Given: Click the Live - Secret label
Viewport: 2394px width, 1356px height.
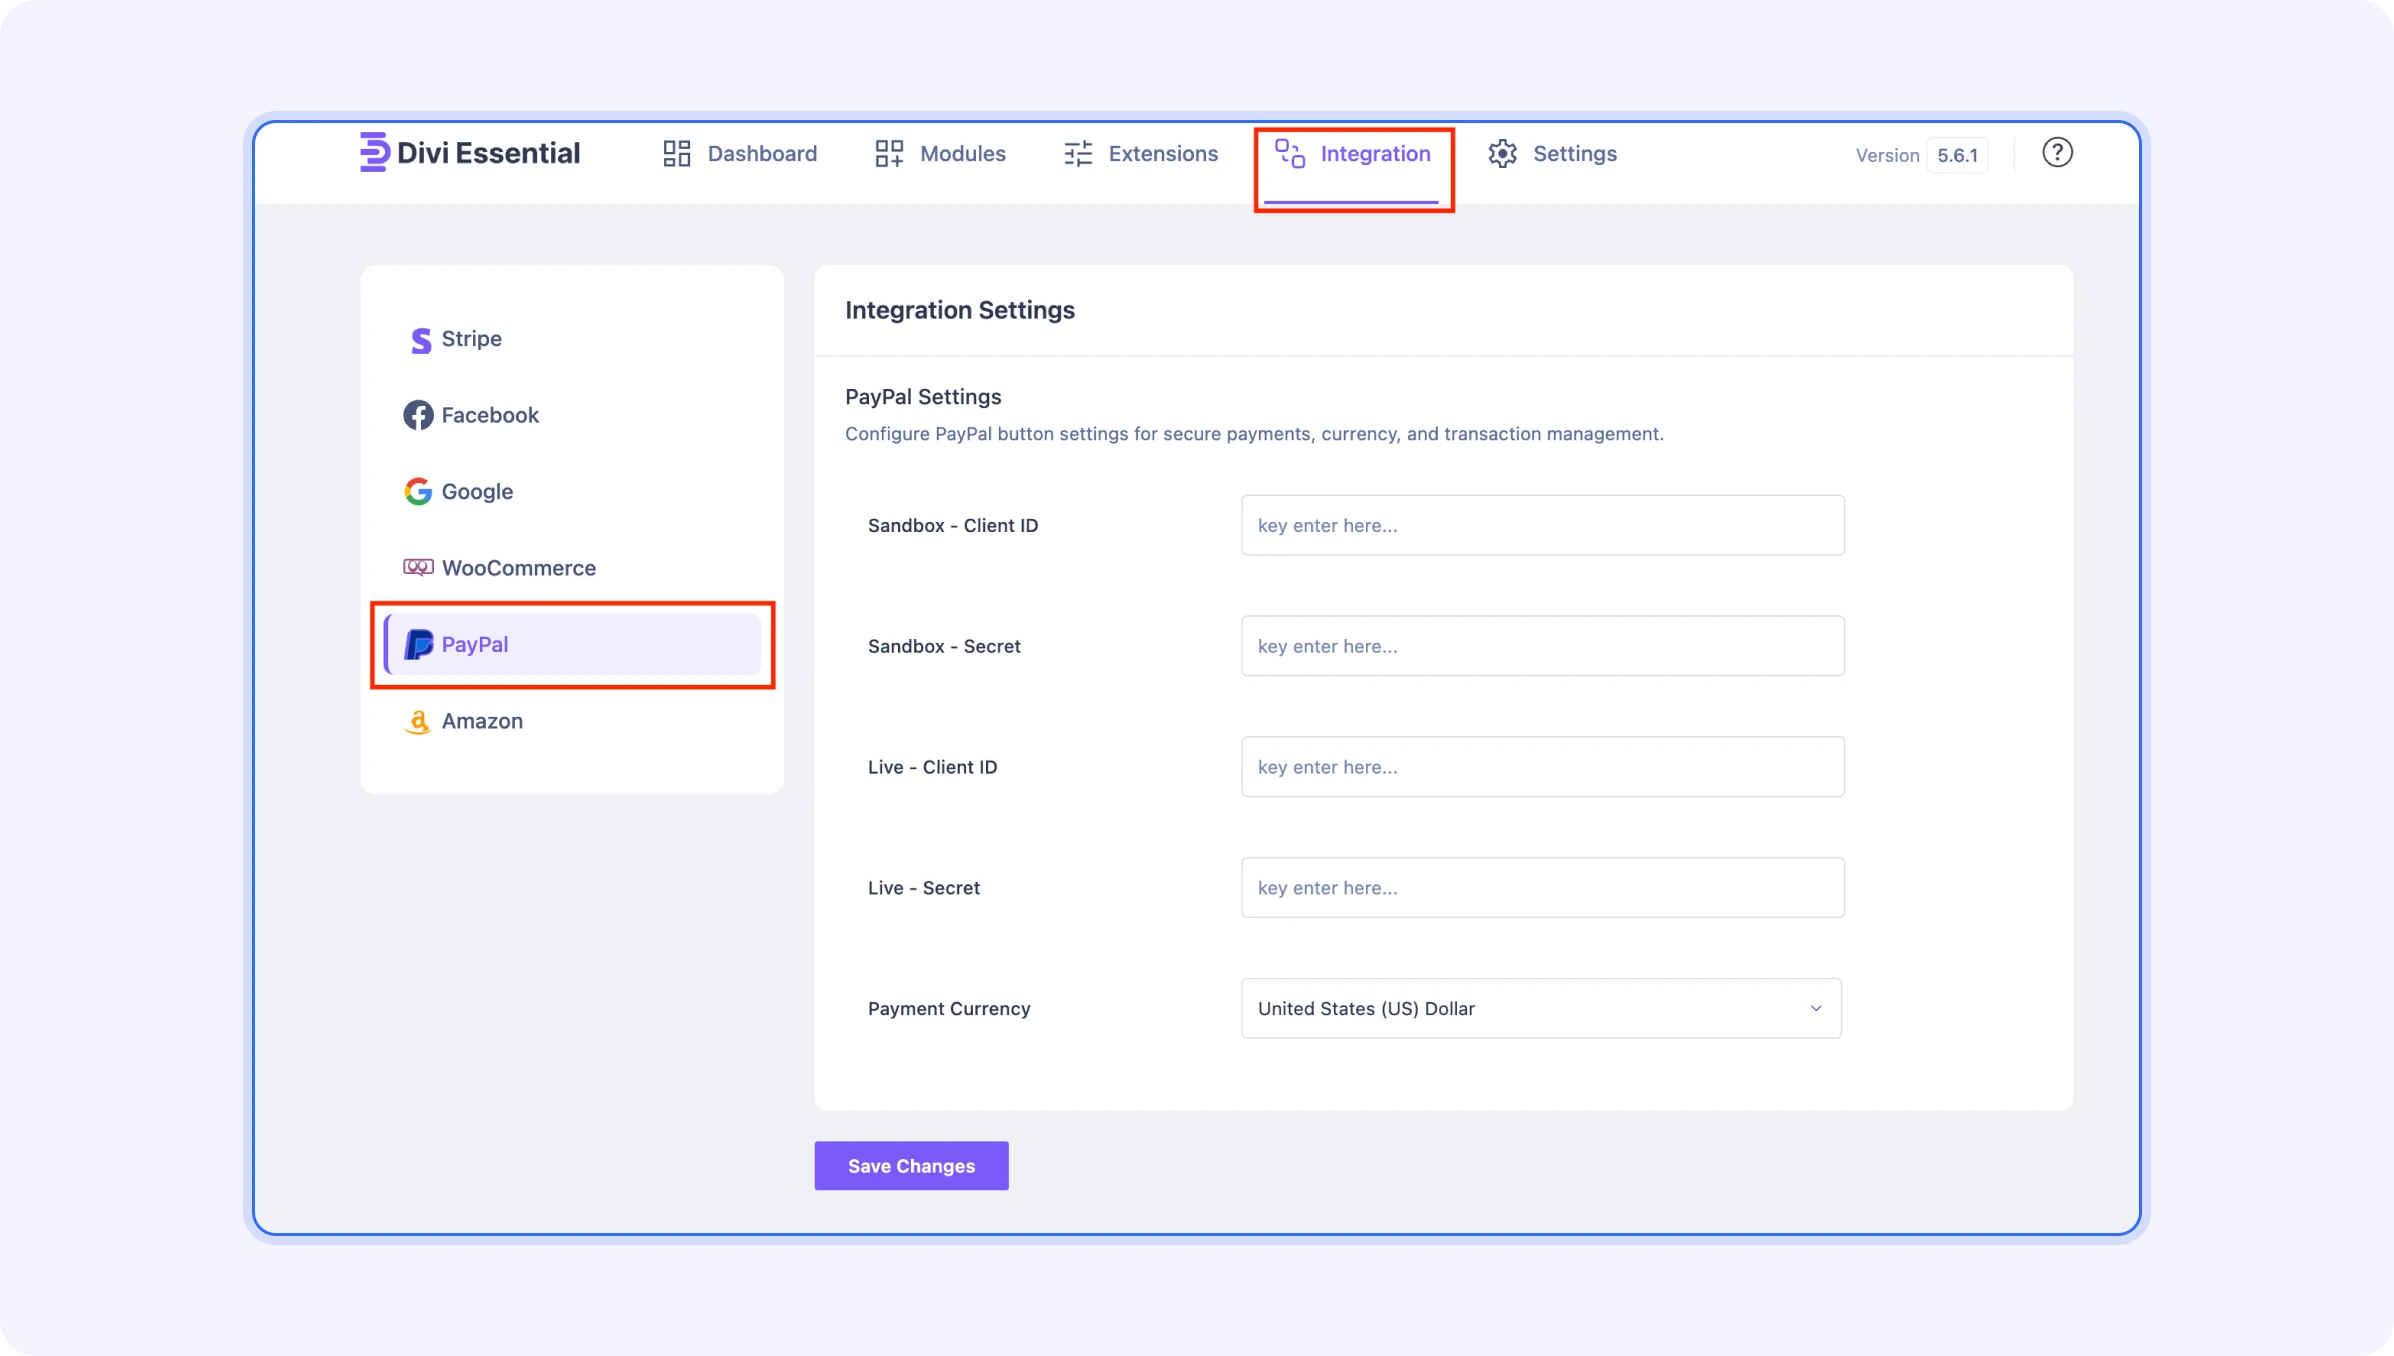Looking at the screenshot, I should pyautogui.click(x=923, y=888).
